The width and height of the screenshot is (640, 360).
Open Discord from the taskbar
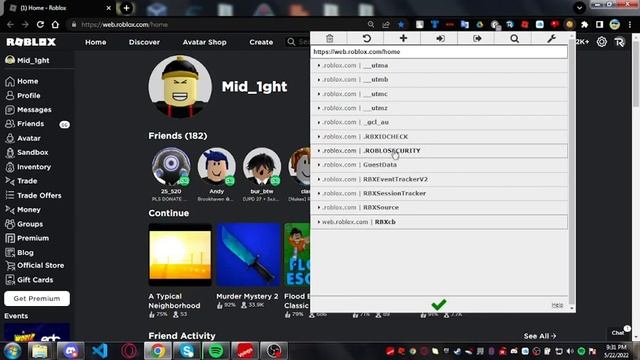pyautogui.click(x=70, y=351)
